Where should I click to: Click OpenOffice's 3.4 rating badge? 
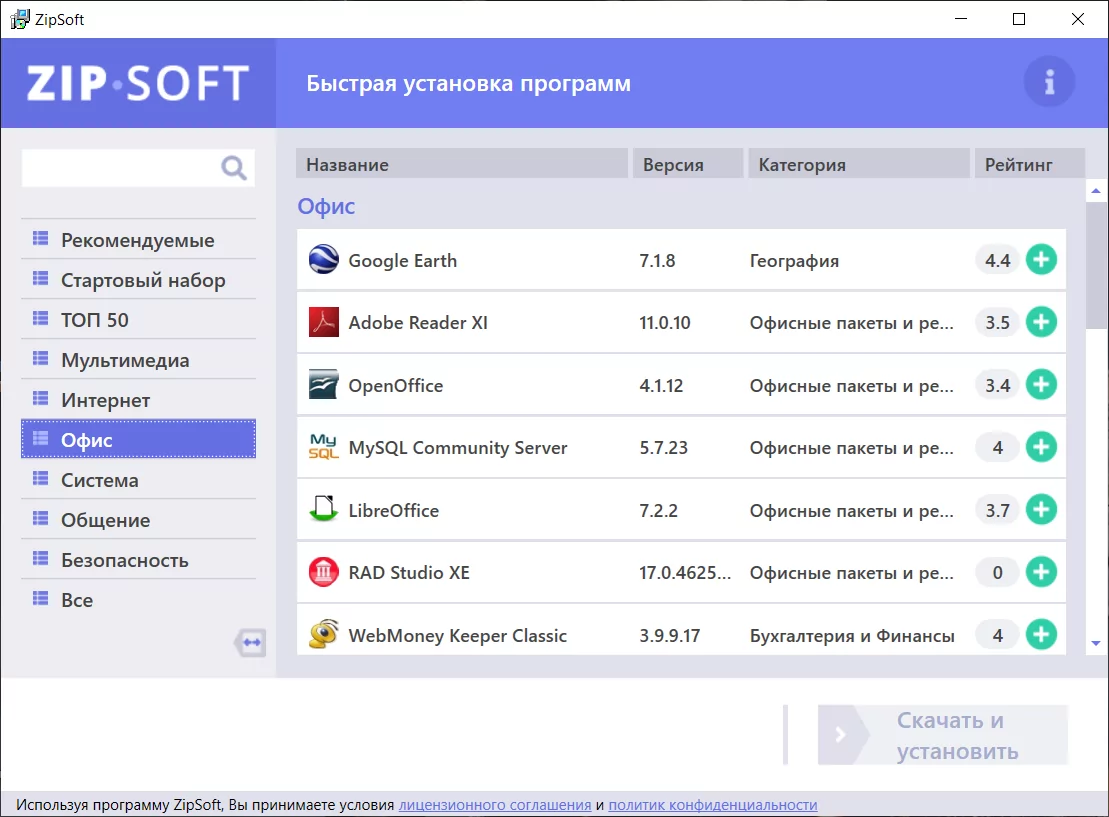click(997, 386)
